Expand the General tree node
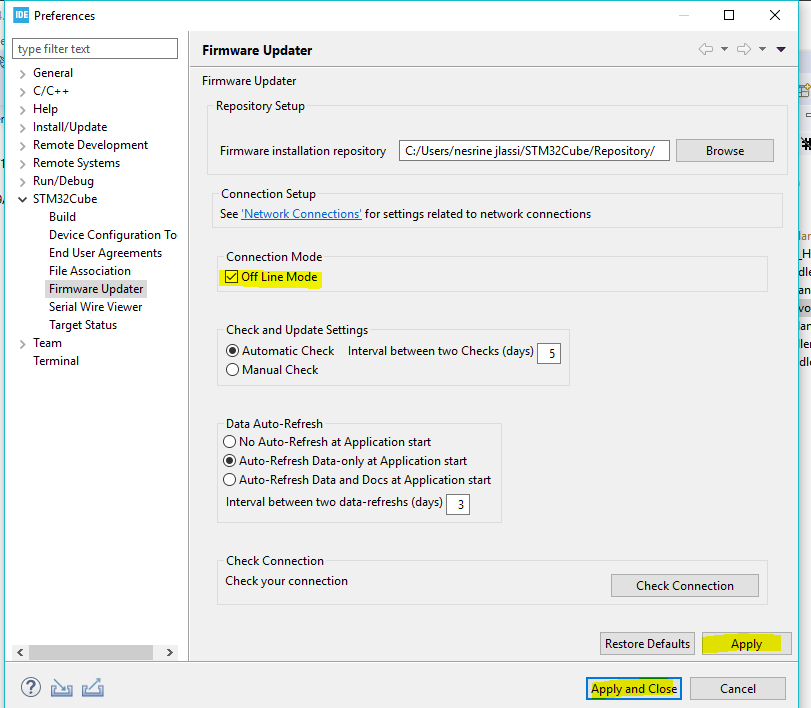The width and height of the screenshot is (811, 708). coord(22,74)
